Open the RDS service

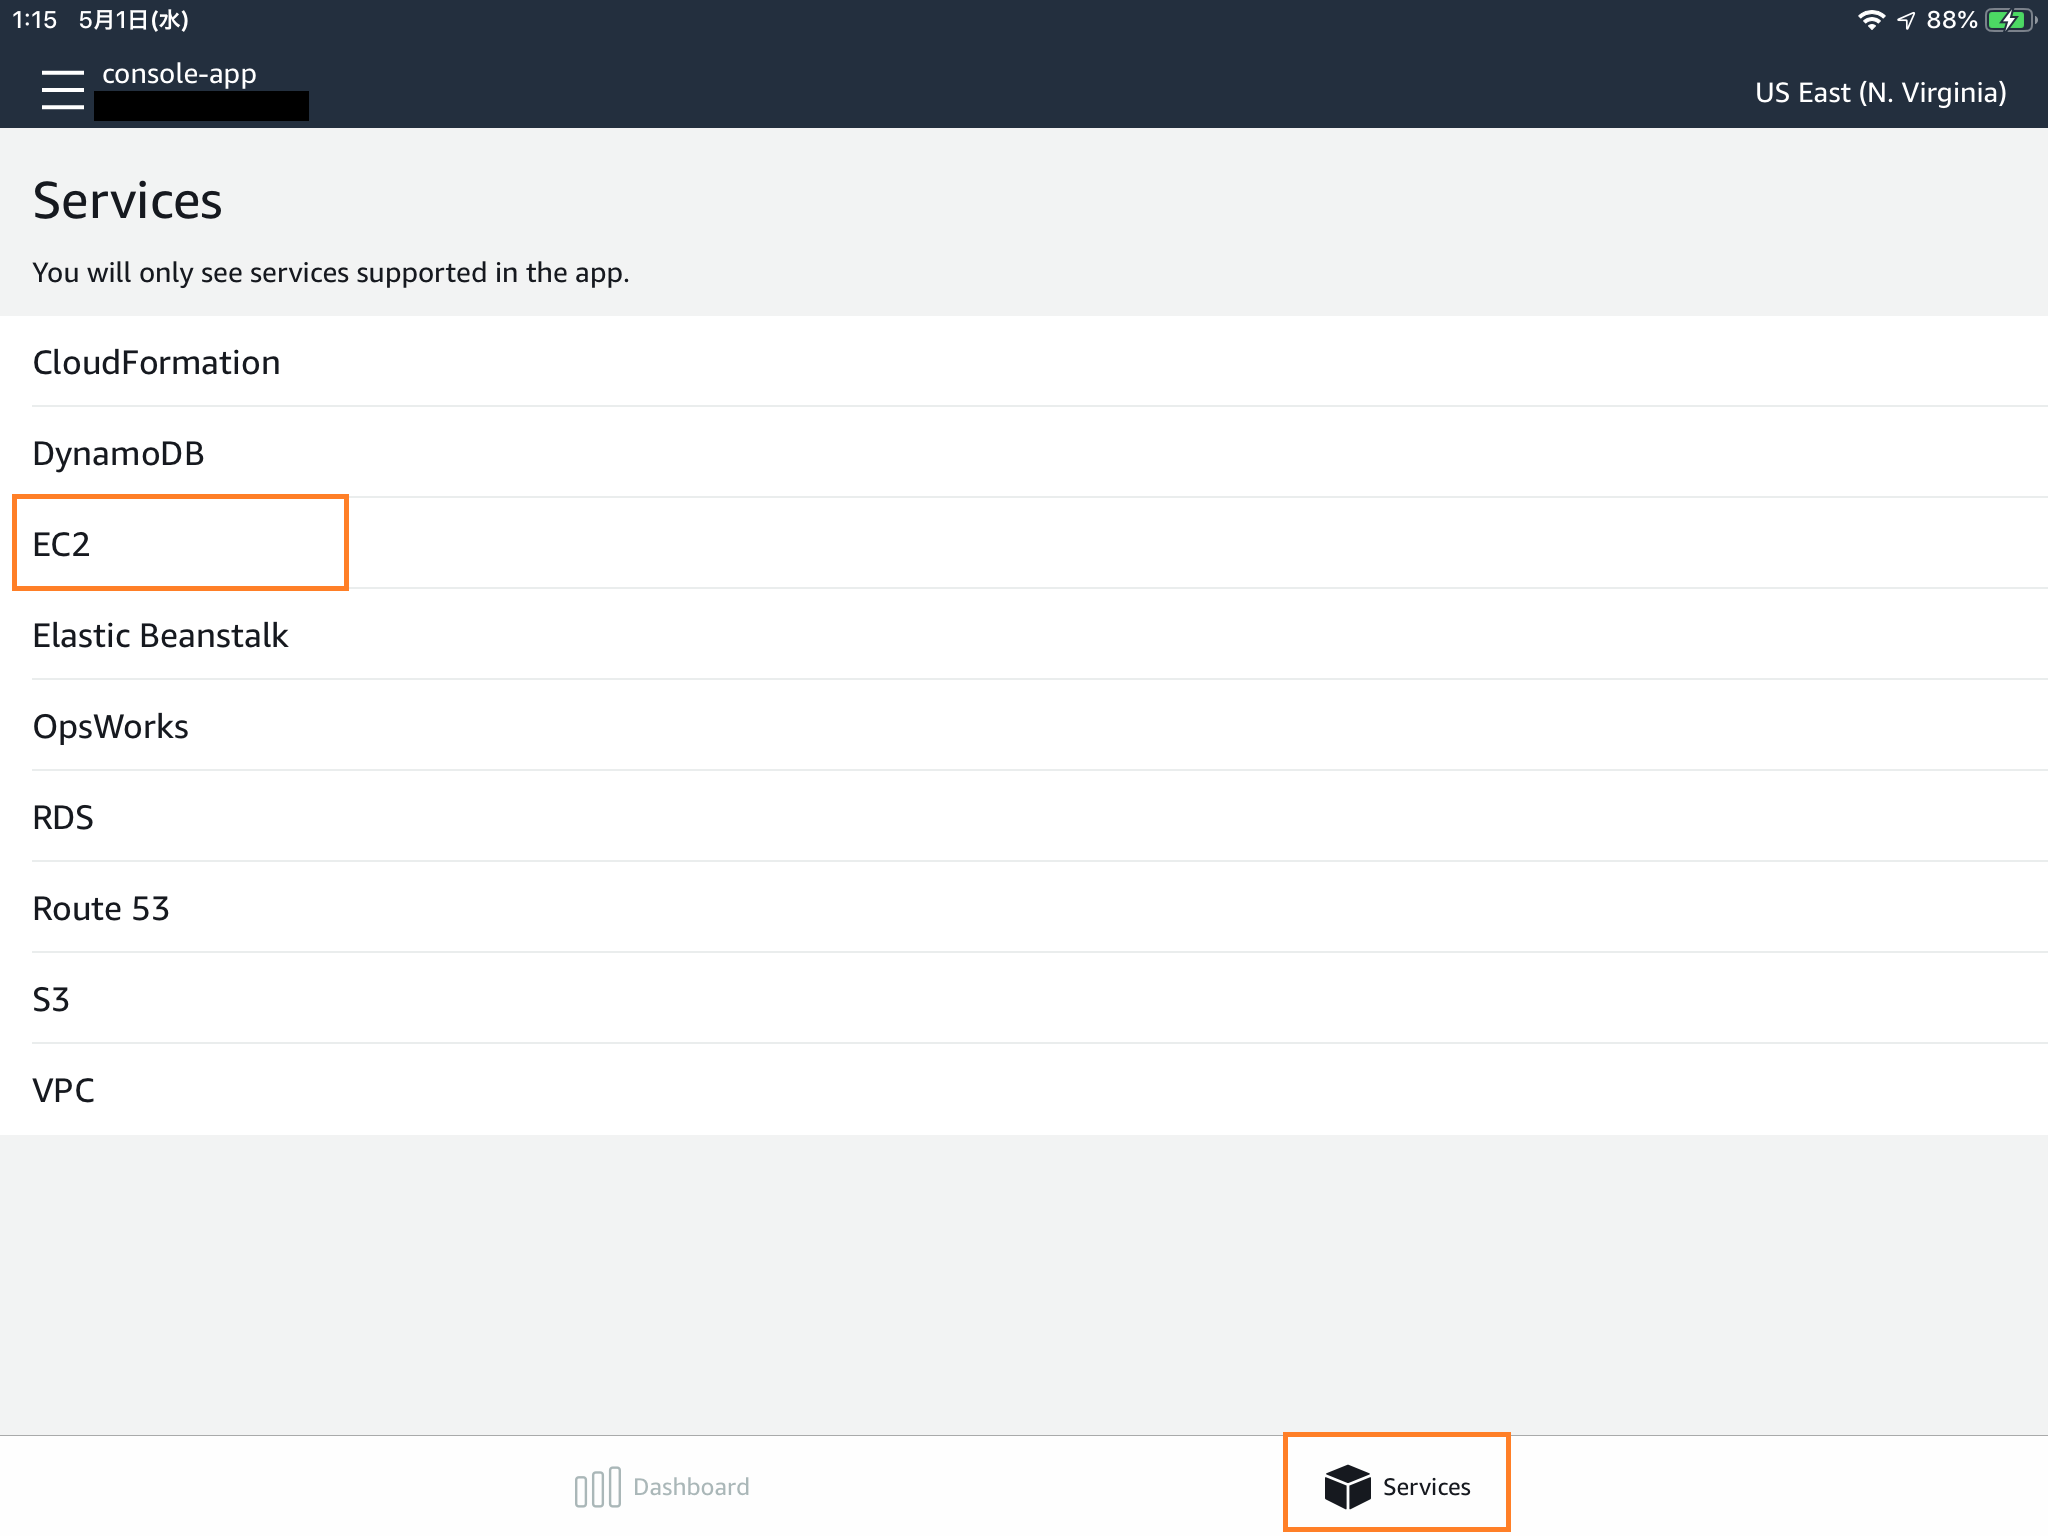coord(63,817)
